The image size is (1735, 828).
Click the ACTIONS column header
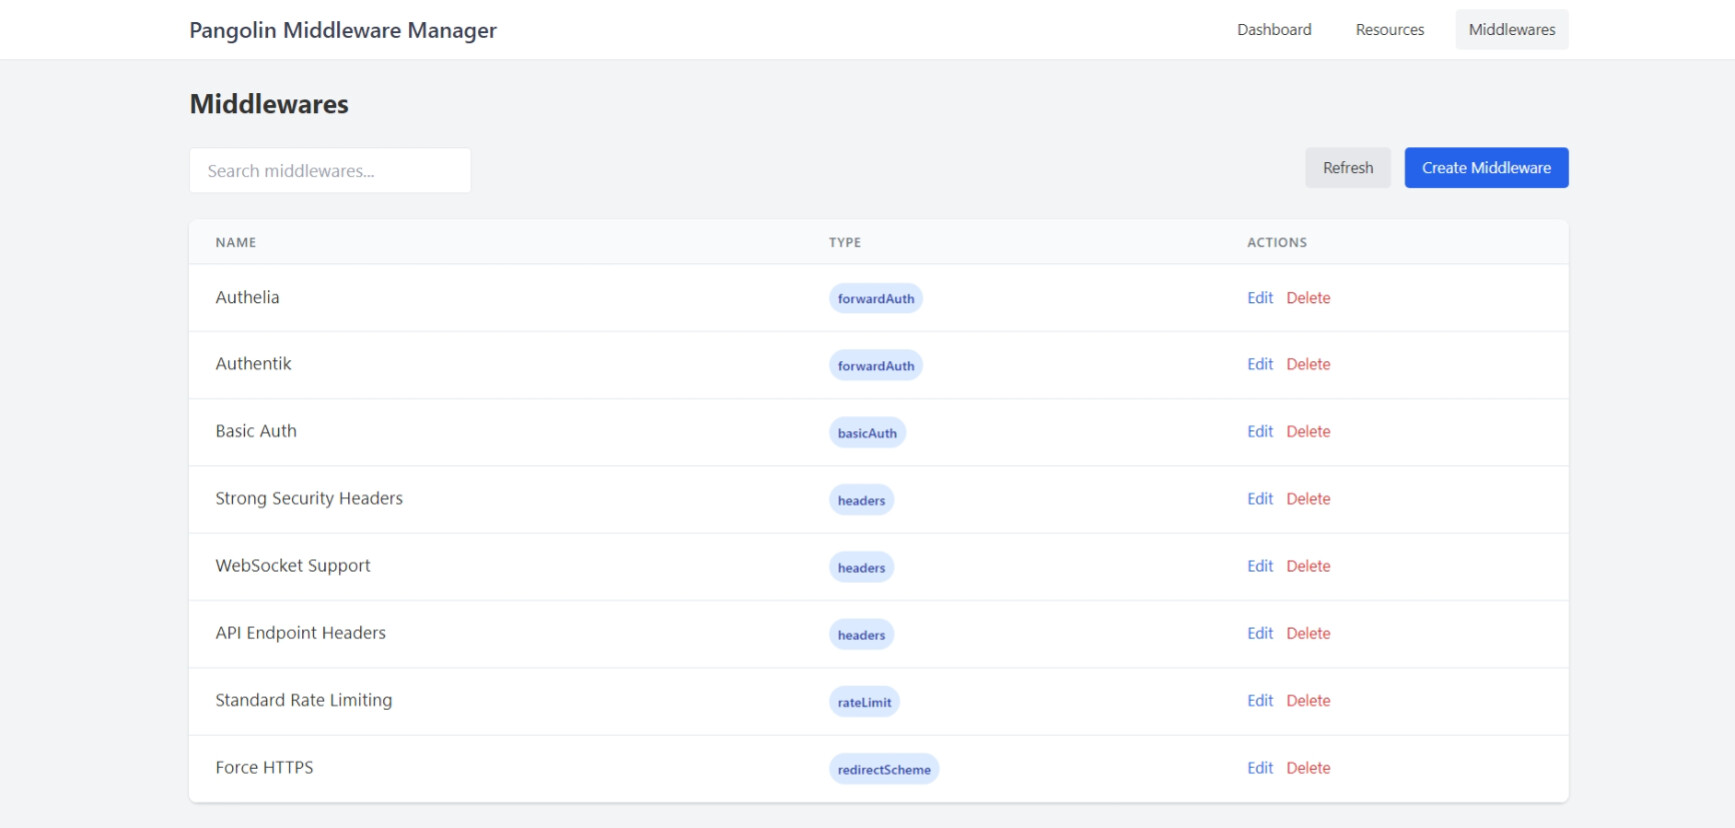(x=1277, y=242)
